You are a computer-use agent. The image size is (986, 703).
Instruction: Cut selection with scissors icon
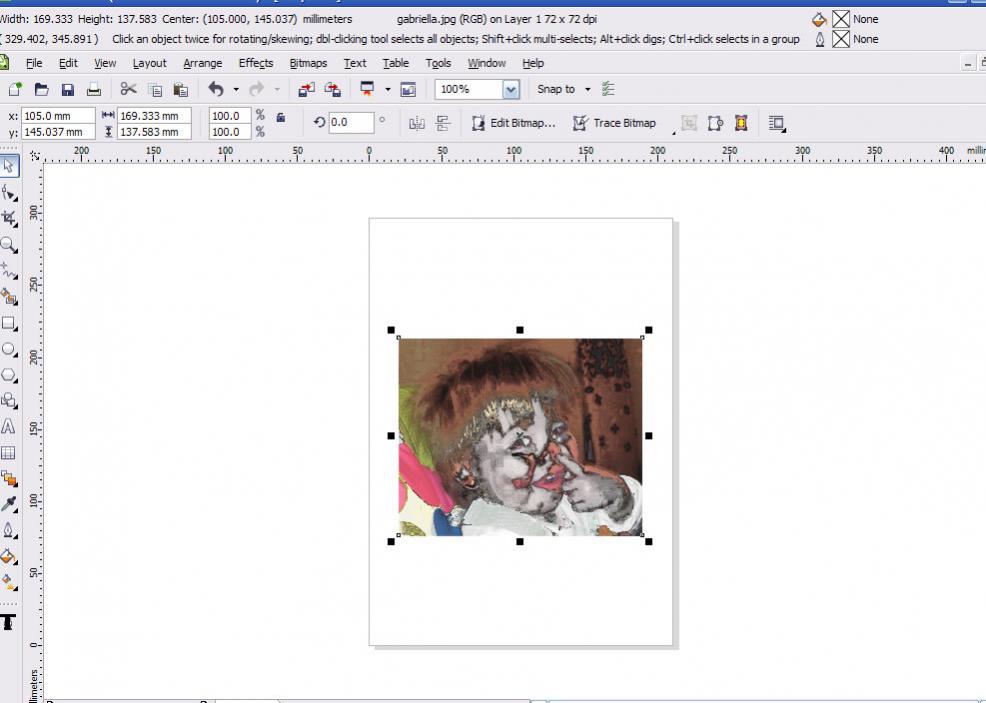point(128,89)
